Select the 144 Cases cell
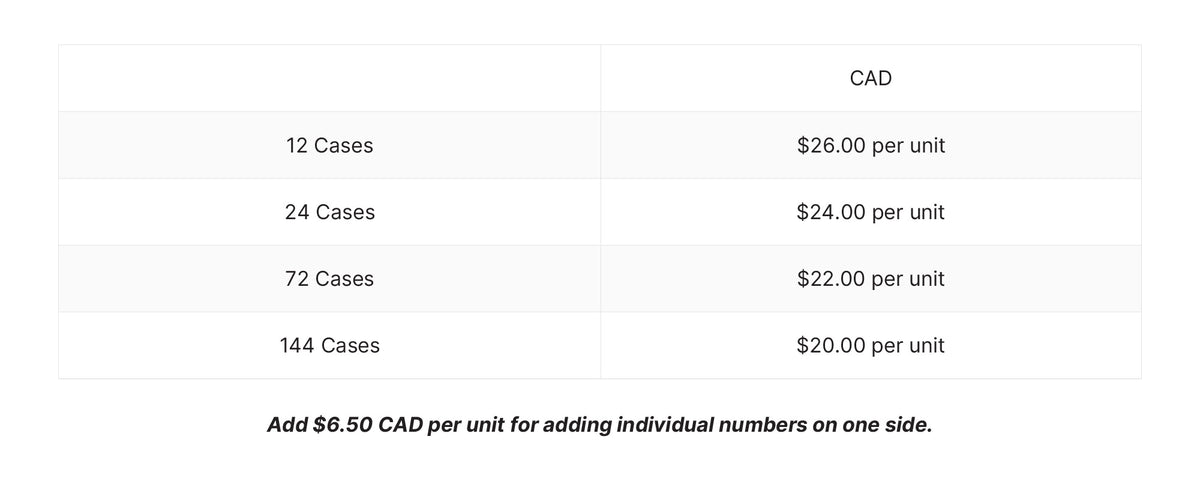 329,346
